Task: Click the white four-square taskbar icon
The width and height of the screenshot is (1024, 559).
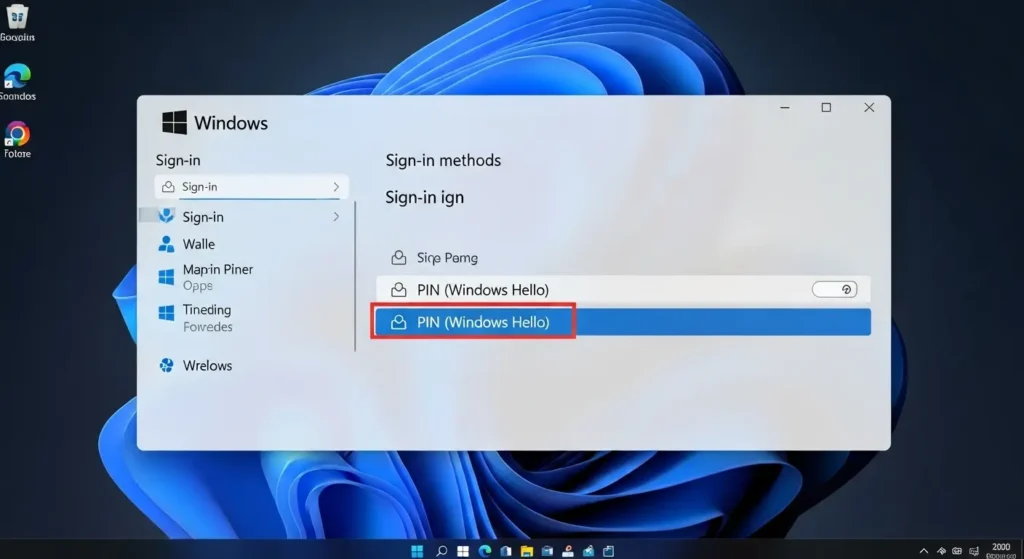Action: 463,551
